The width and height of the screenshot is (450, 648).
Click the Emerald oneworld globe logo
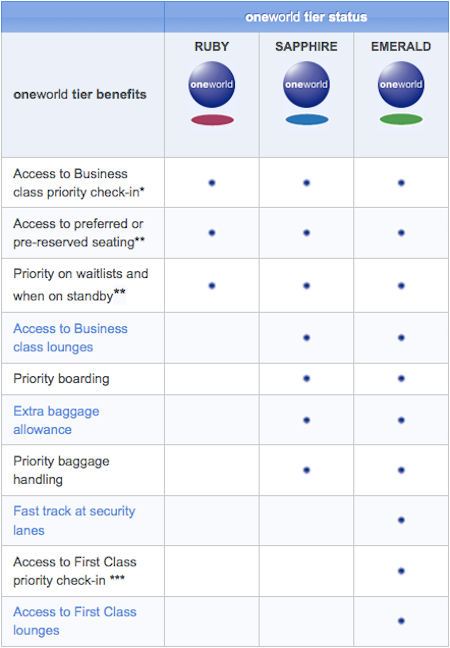[401, 84]
